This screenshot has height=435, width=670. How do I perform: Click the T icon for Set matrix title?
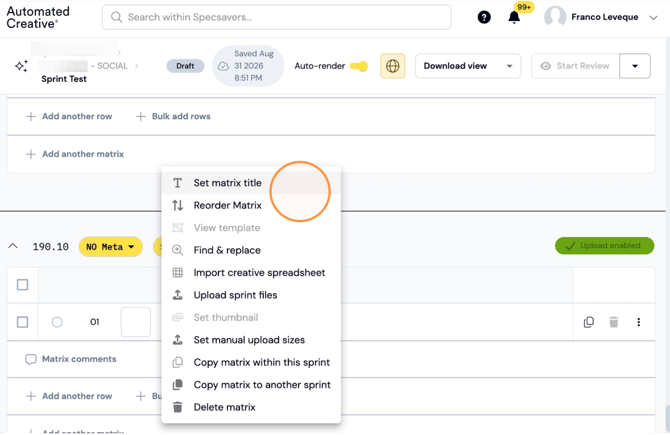pyautogui.click(x=177, y=183)
